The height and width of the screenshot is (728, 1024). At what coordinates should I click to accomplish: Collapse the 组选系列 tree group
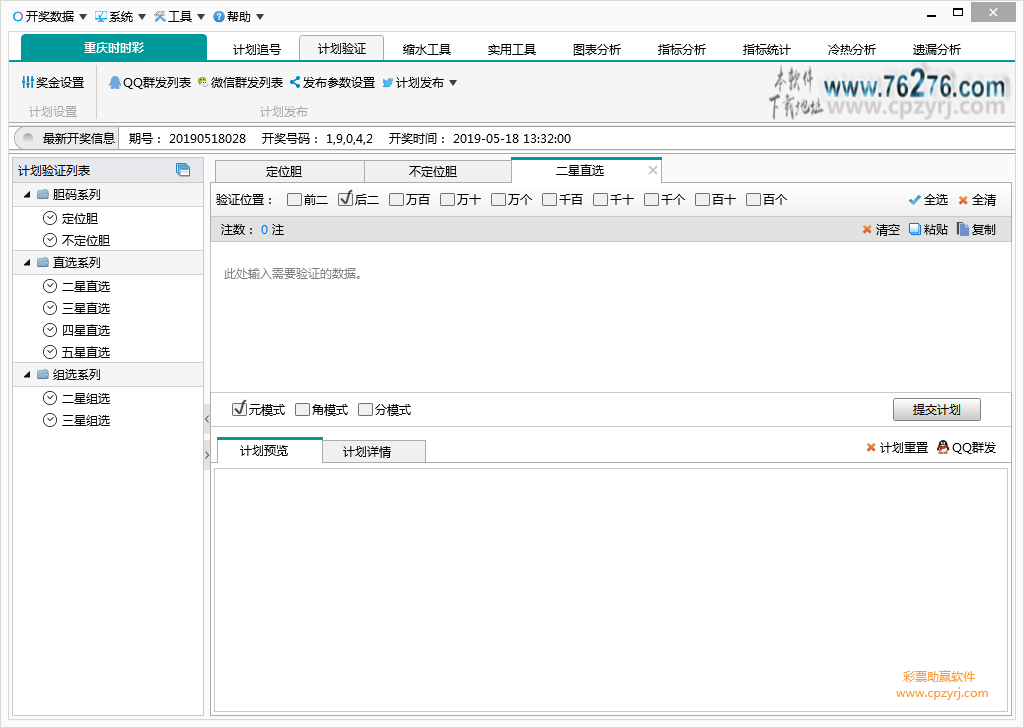[x=27, y=375]
